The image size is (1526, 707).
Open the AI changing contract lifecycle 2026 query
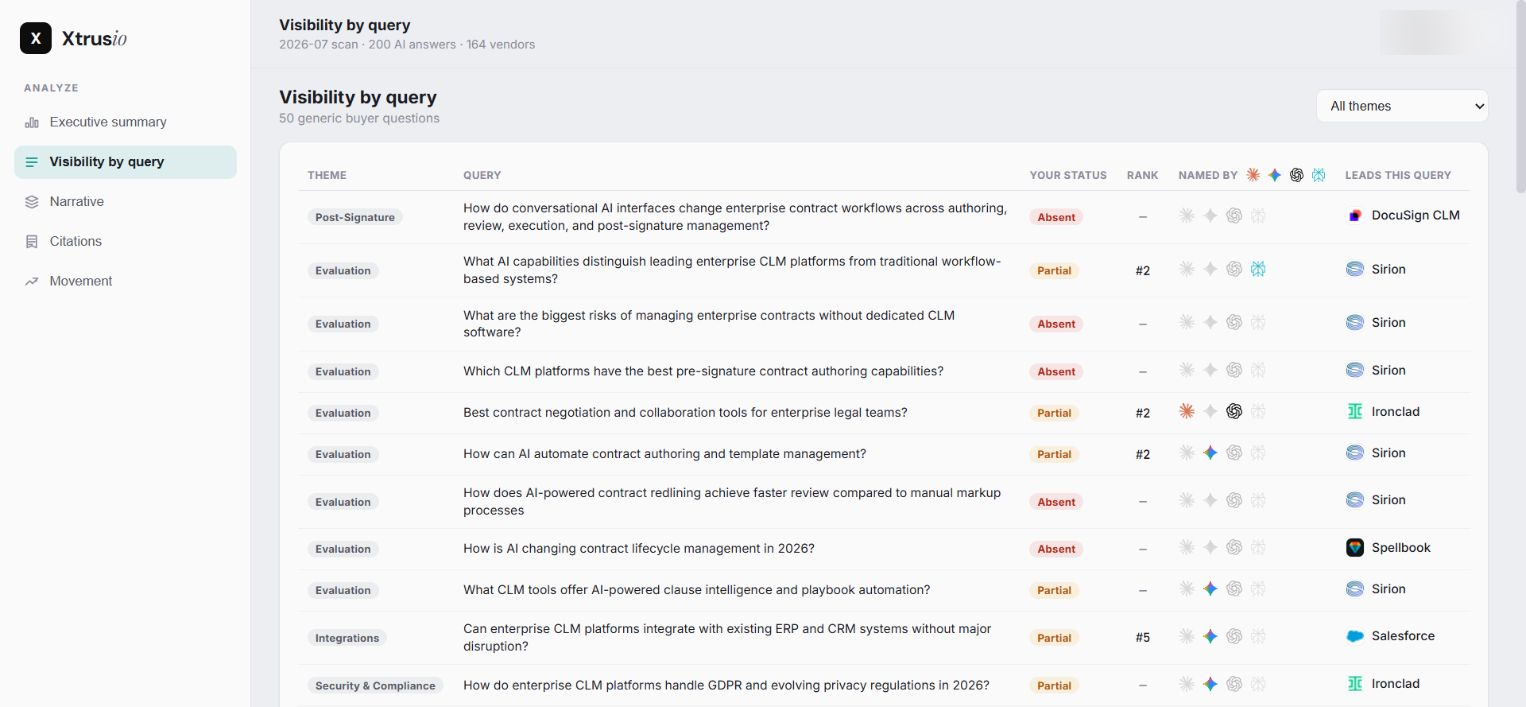(639, 549)
